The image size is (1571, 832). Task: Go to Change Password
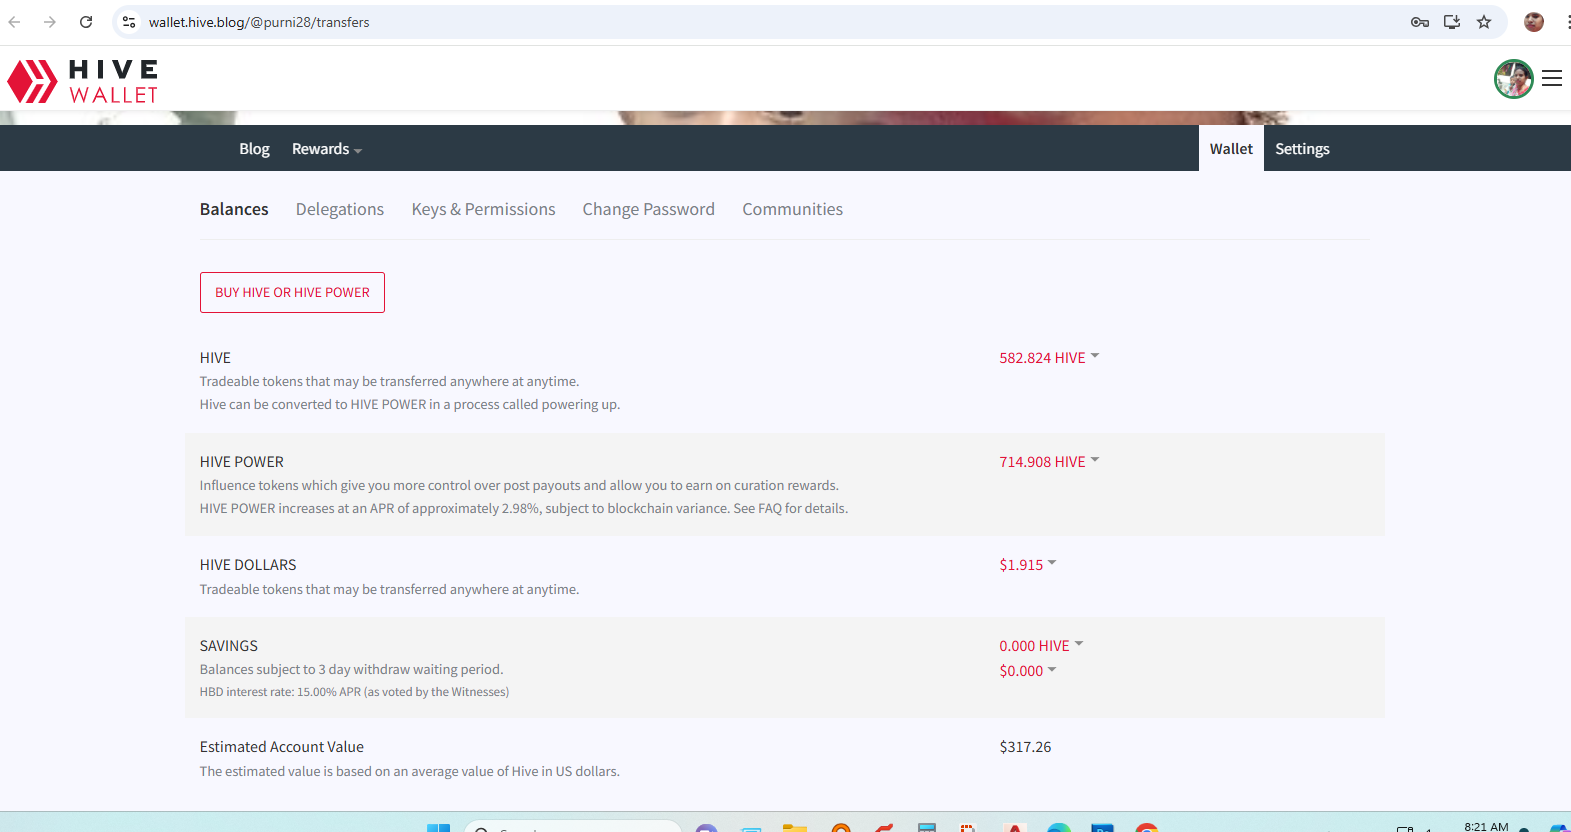[648, 209]
